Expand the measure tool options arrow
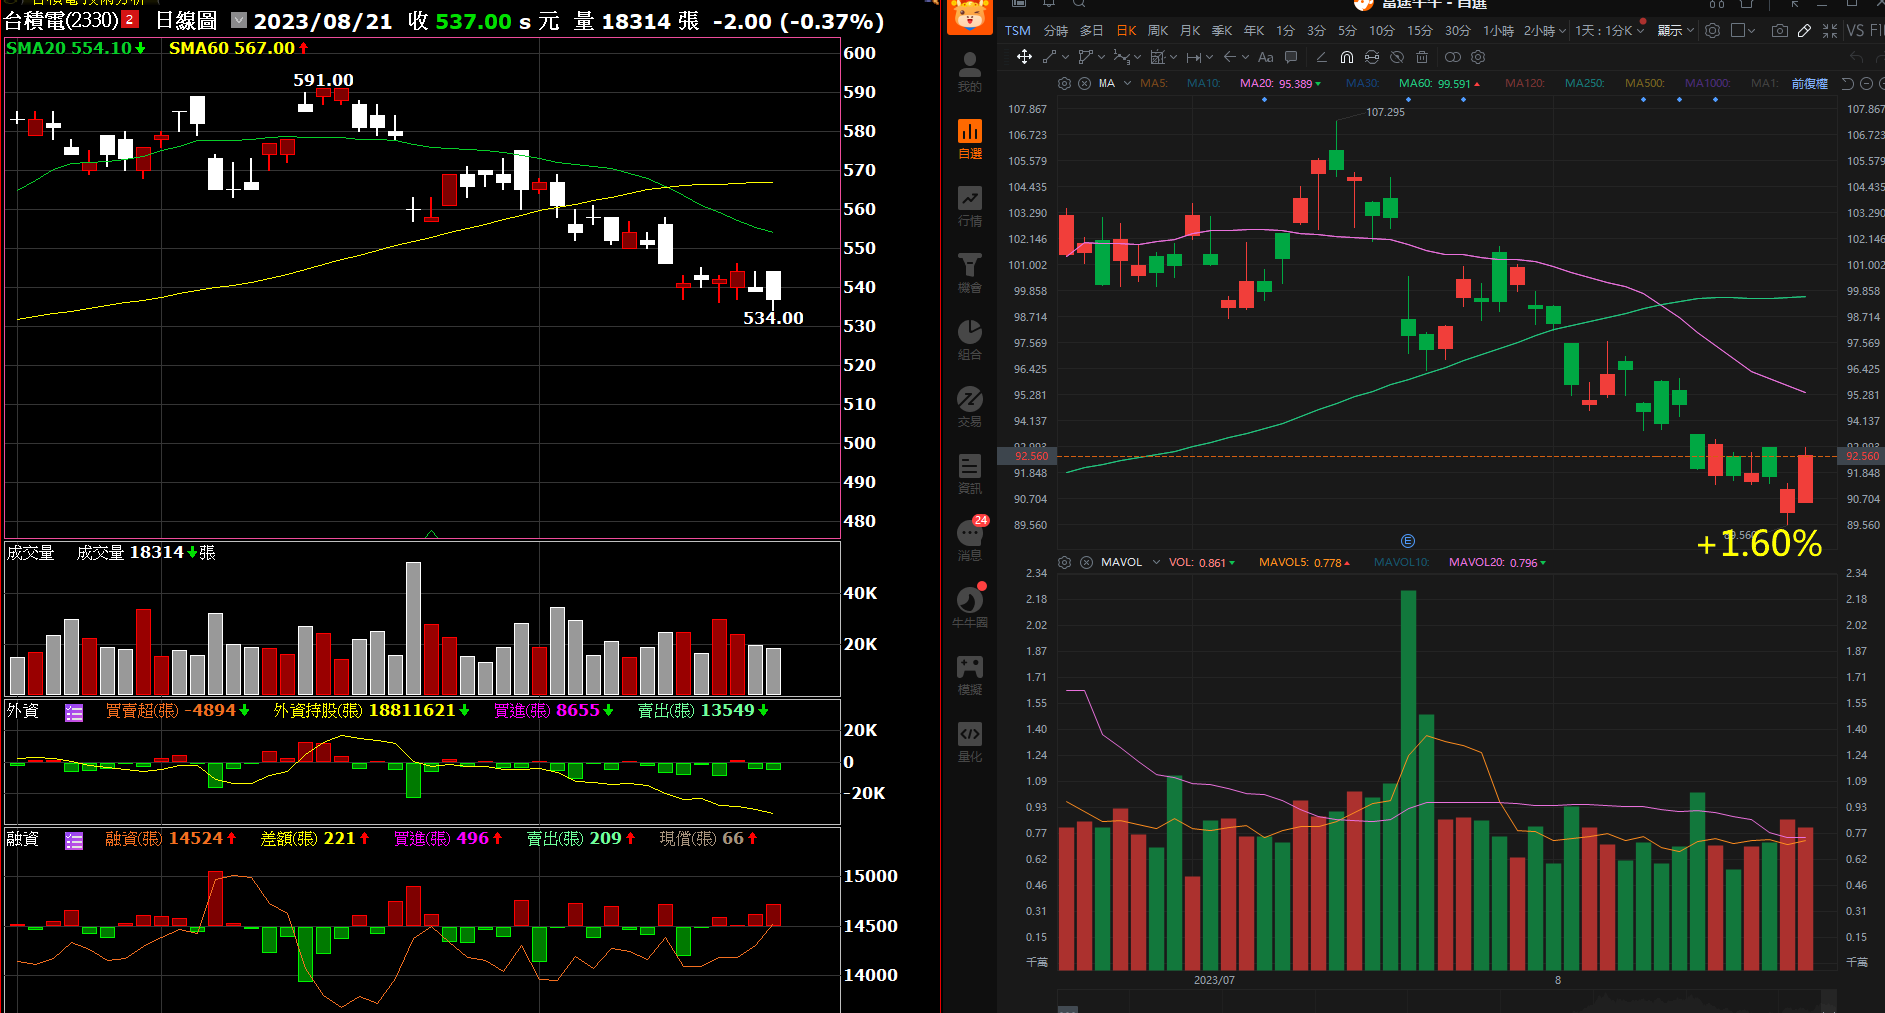Screen dimensions: 1885x1013 (1210, 57)
